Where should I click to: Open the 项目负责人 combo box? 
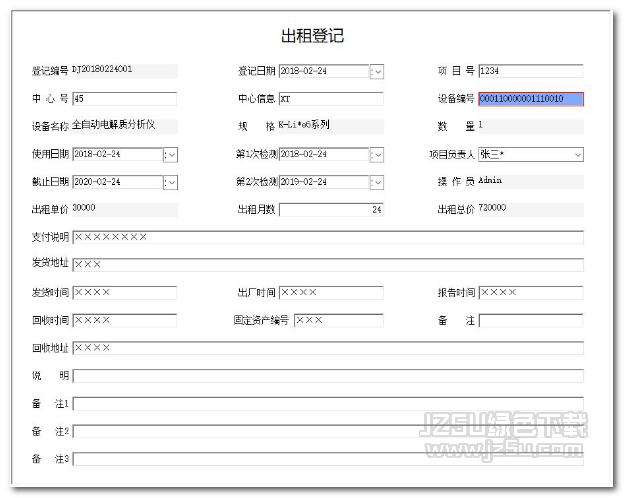pyautogui.click(x=531, y=154)
